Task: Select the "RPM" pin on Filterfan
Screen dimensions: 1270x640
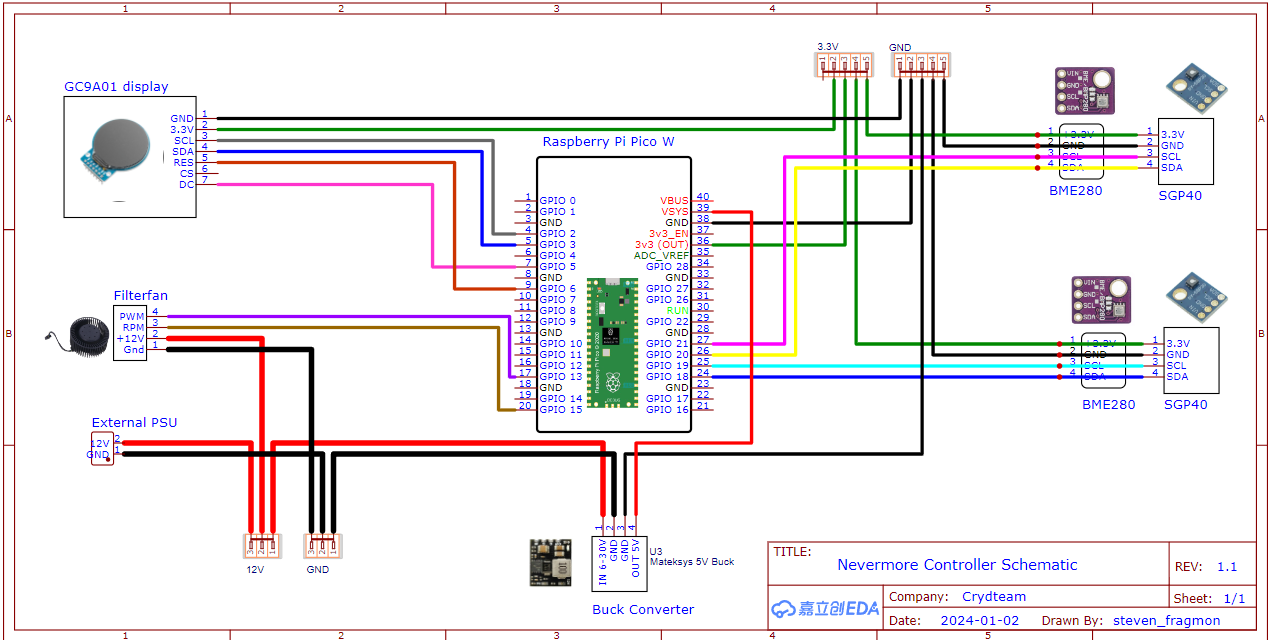Action: pyautogui.click(x=133, y=328)
